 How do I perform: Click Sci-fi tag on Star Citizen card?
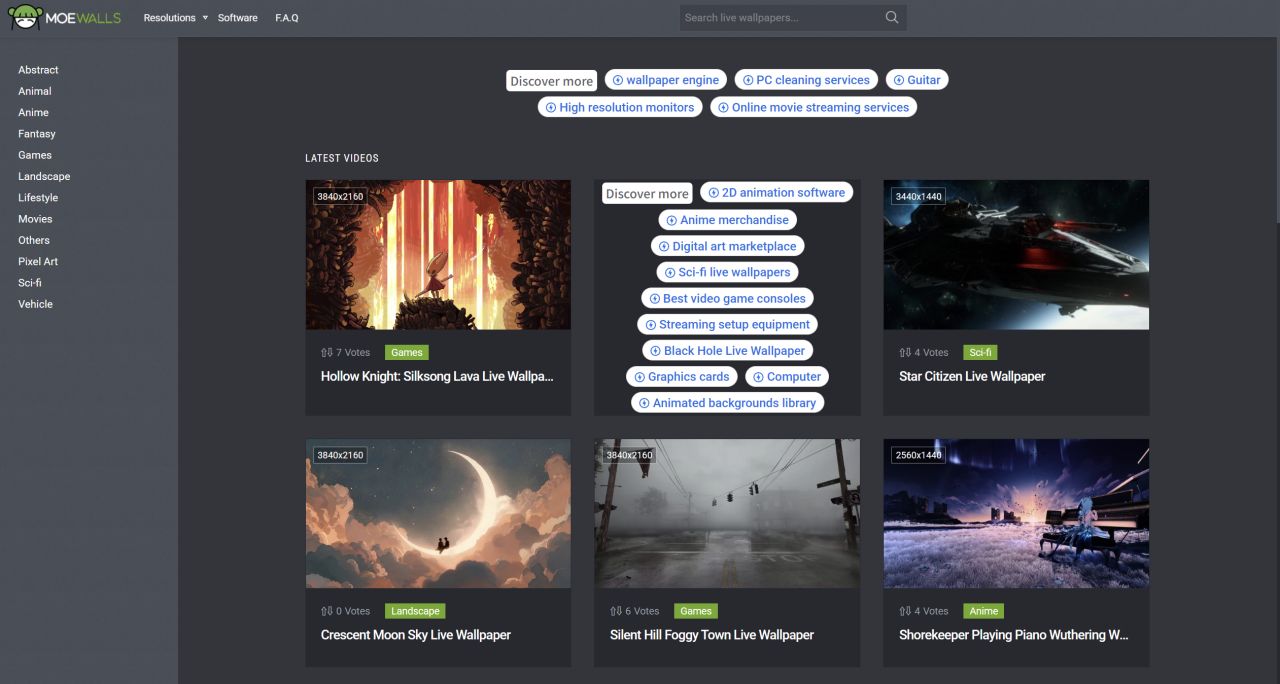980,352
